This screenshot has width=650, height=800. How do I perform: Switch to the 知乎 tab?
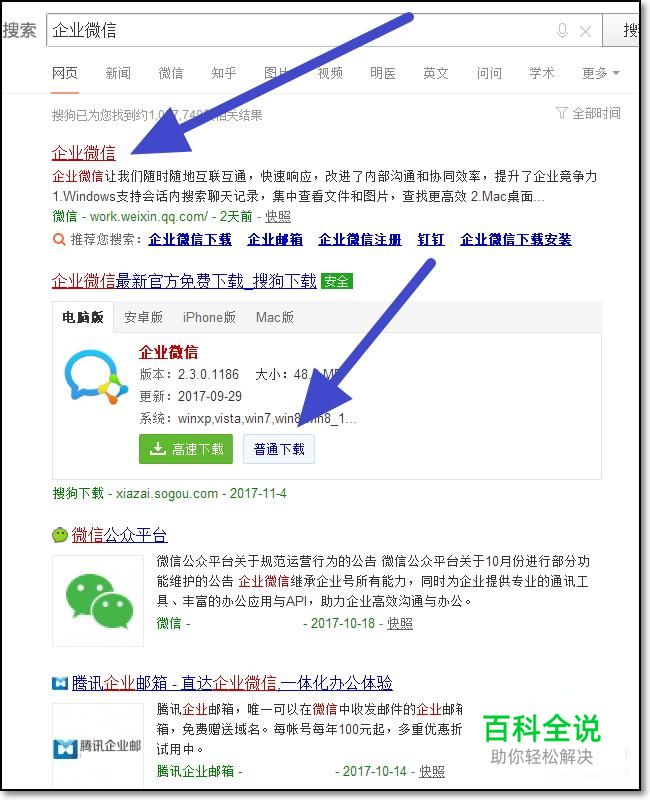point(223,73)
